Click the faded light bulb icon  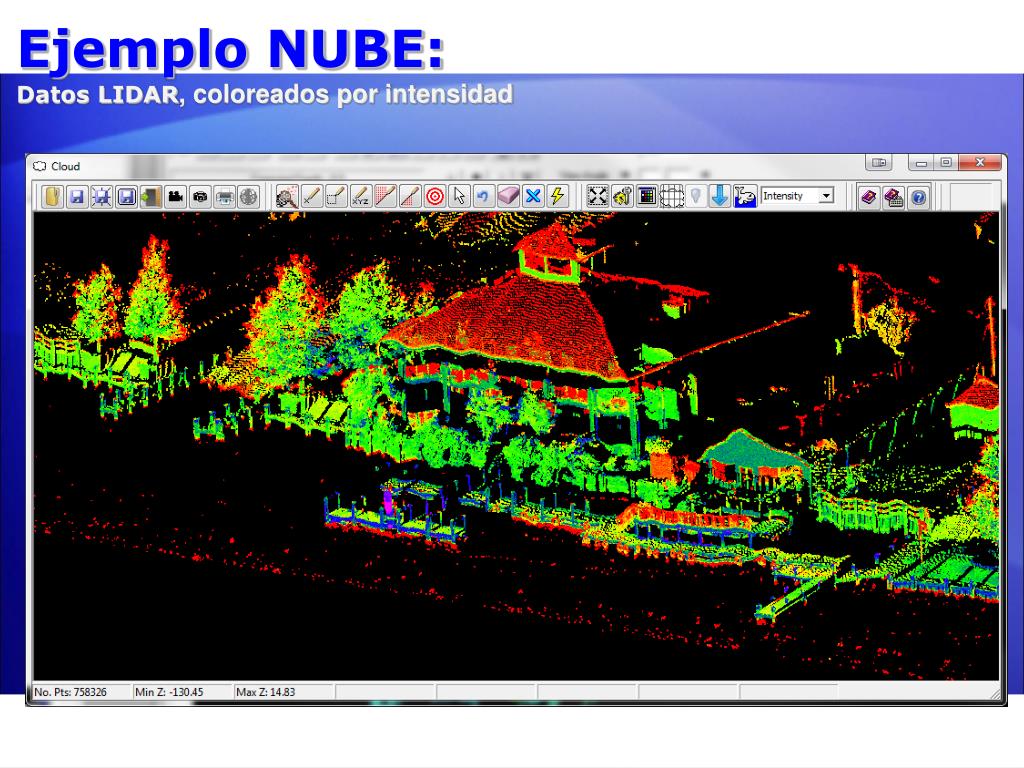(696, 196)
